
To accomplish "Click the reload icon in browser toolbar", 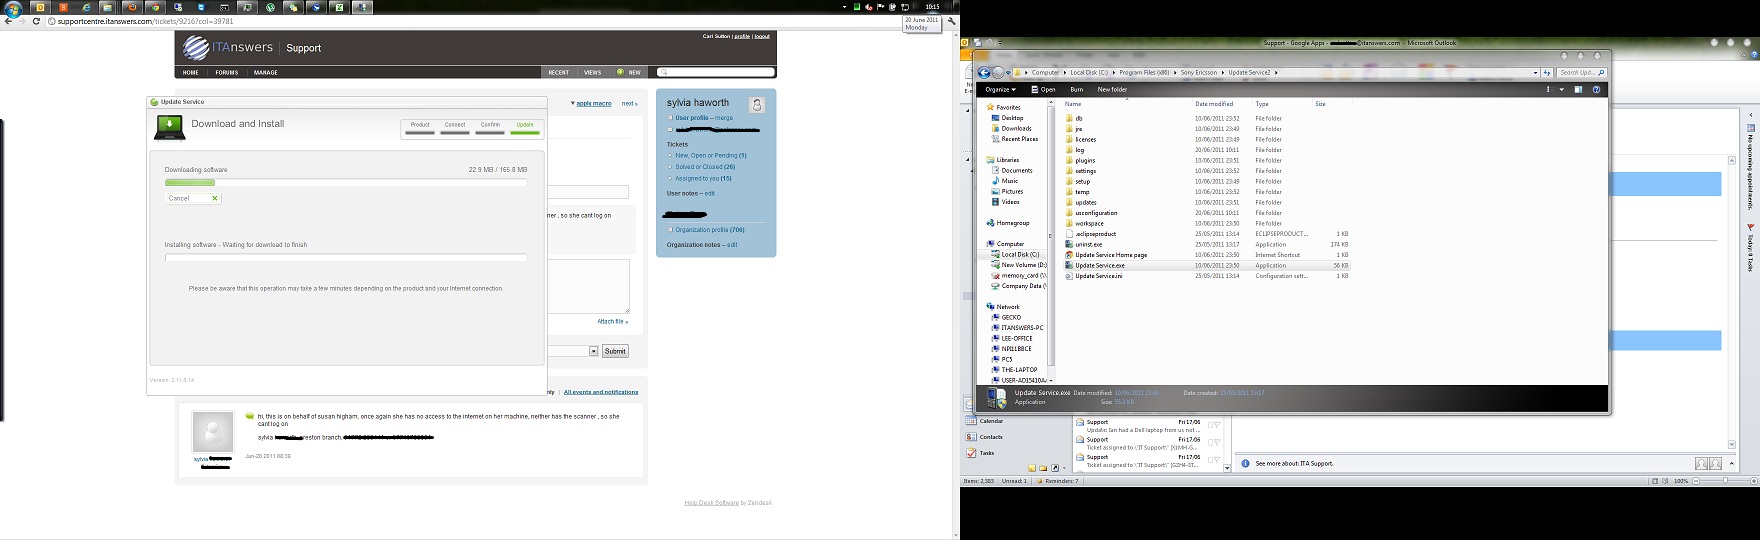I will [37, 21].
